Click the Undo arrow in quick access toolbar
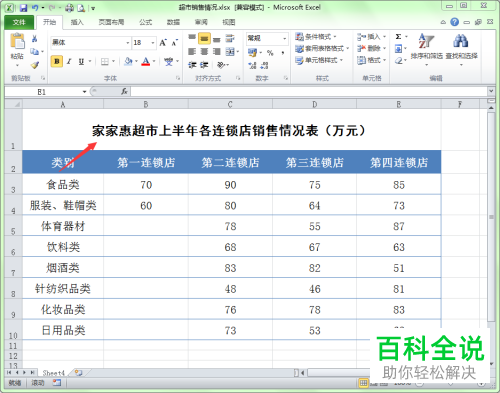The image size is (500, 393). tap(35, 8)
